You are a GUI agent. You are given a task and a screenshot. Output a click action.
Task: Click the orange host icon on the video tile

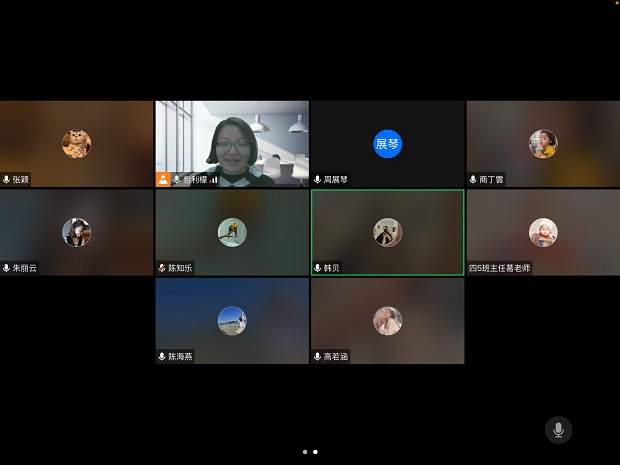tap(163, 180)
